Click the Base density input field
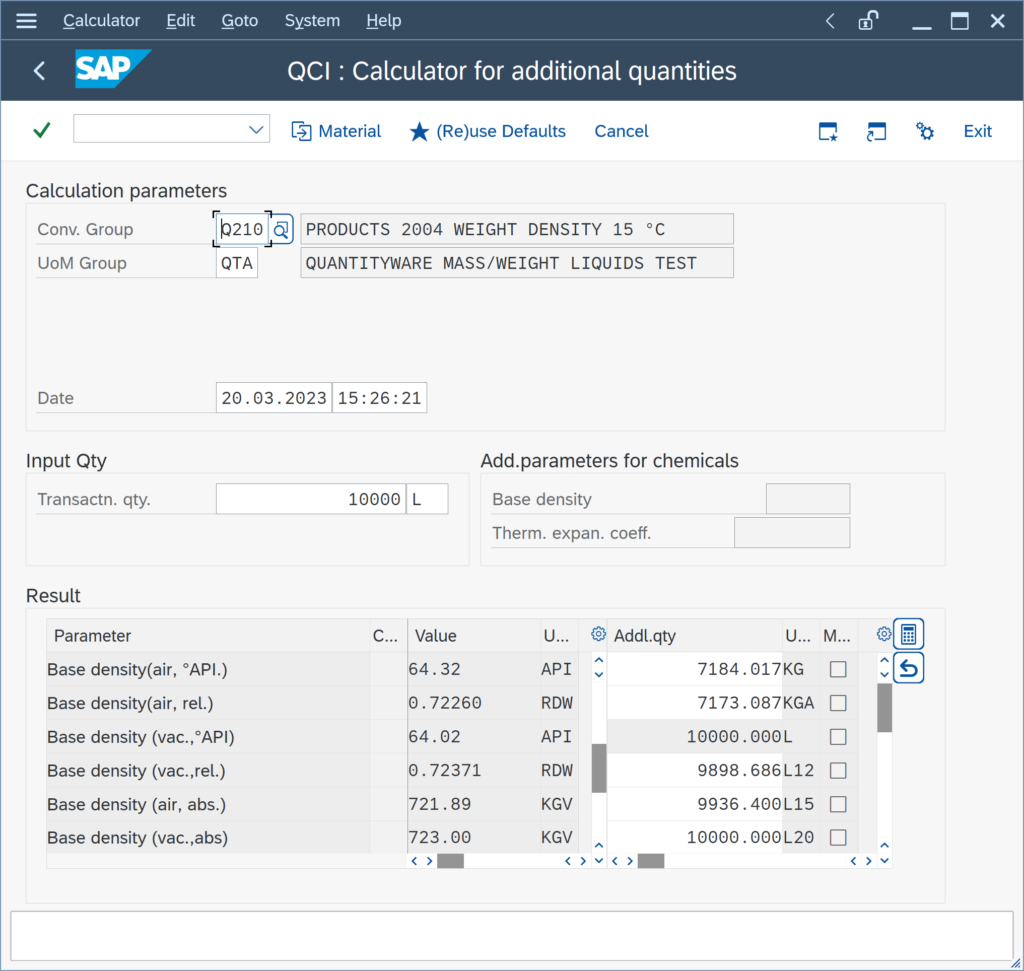This screenshot has height=971, width=1024. pos(808,499)
